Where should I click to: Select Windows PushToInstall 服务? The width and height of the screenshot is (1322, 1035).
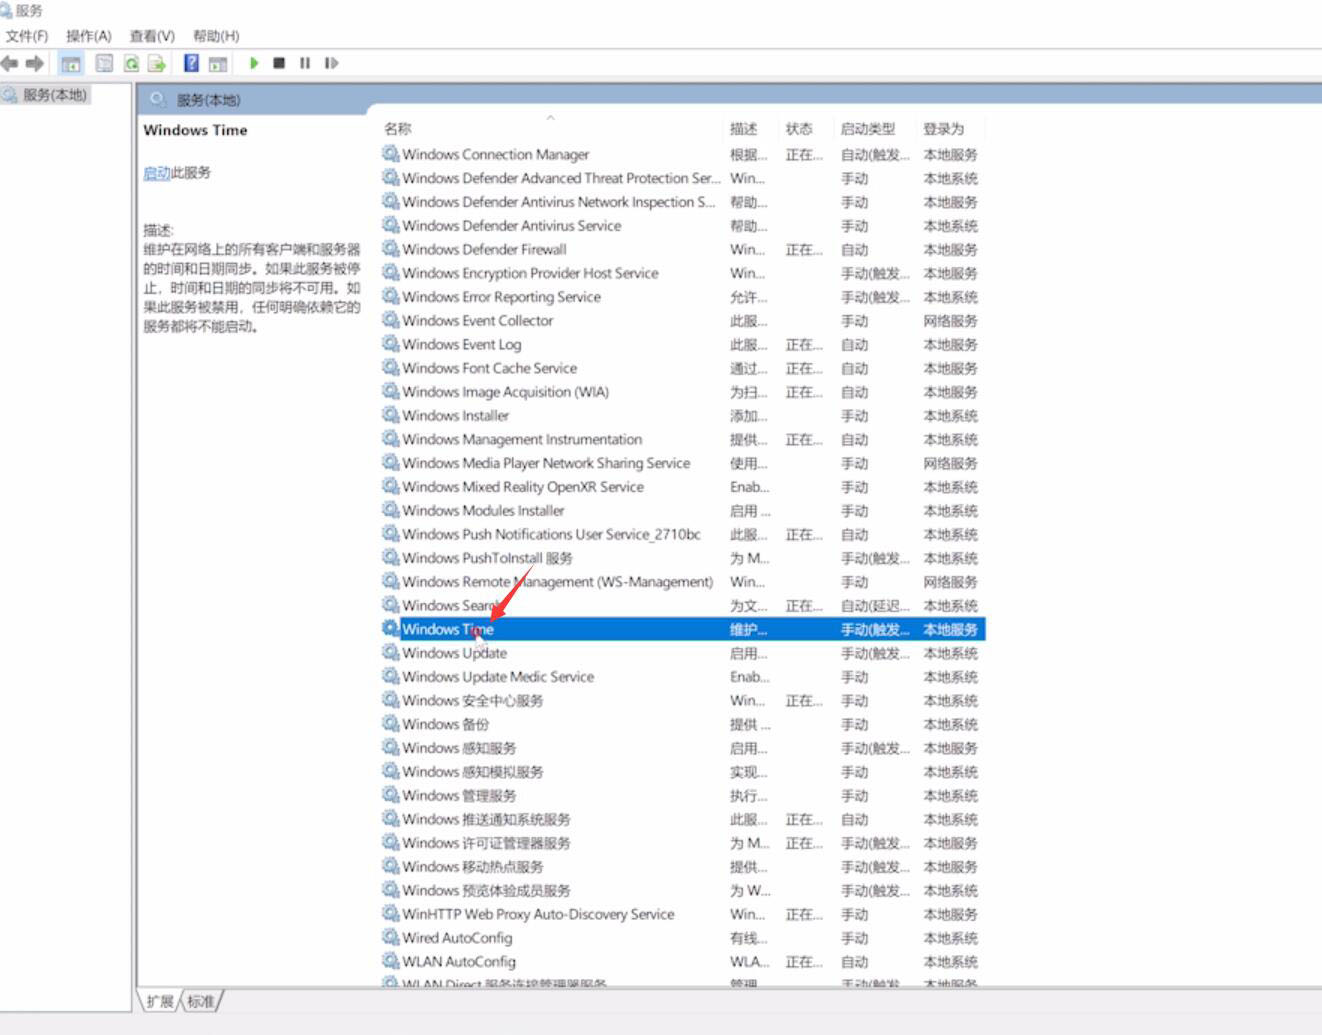[683, 558]
